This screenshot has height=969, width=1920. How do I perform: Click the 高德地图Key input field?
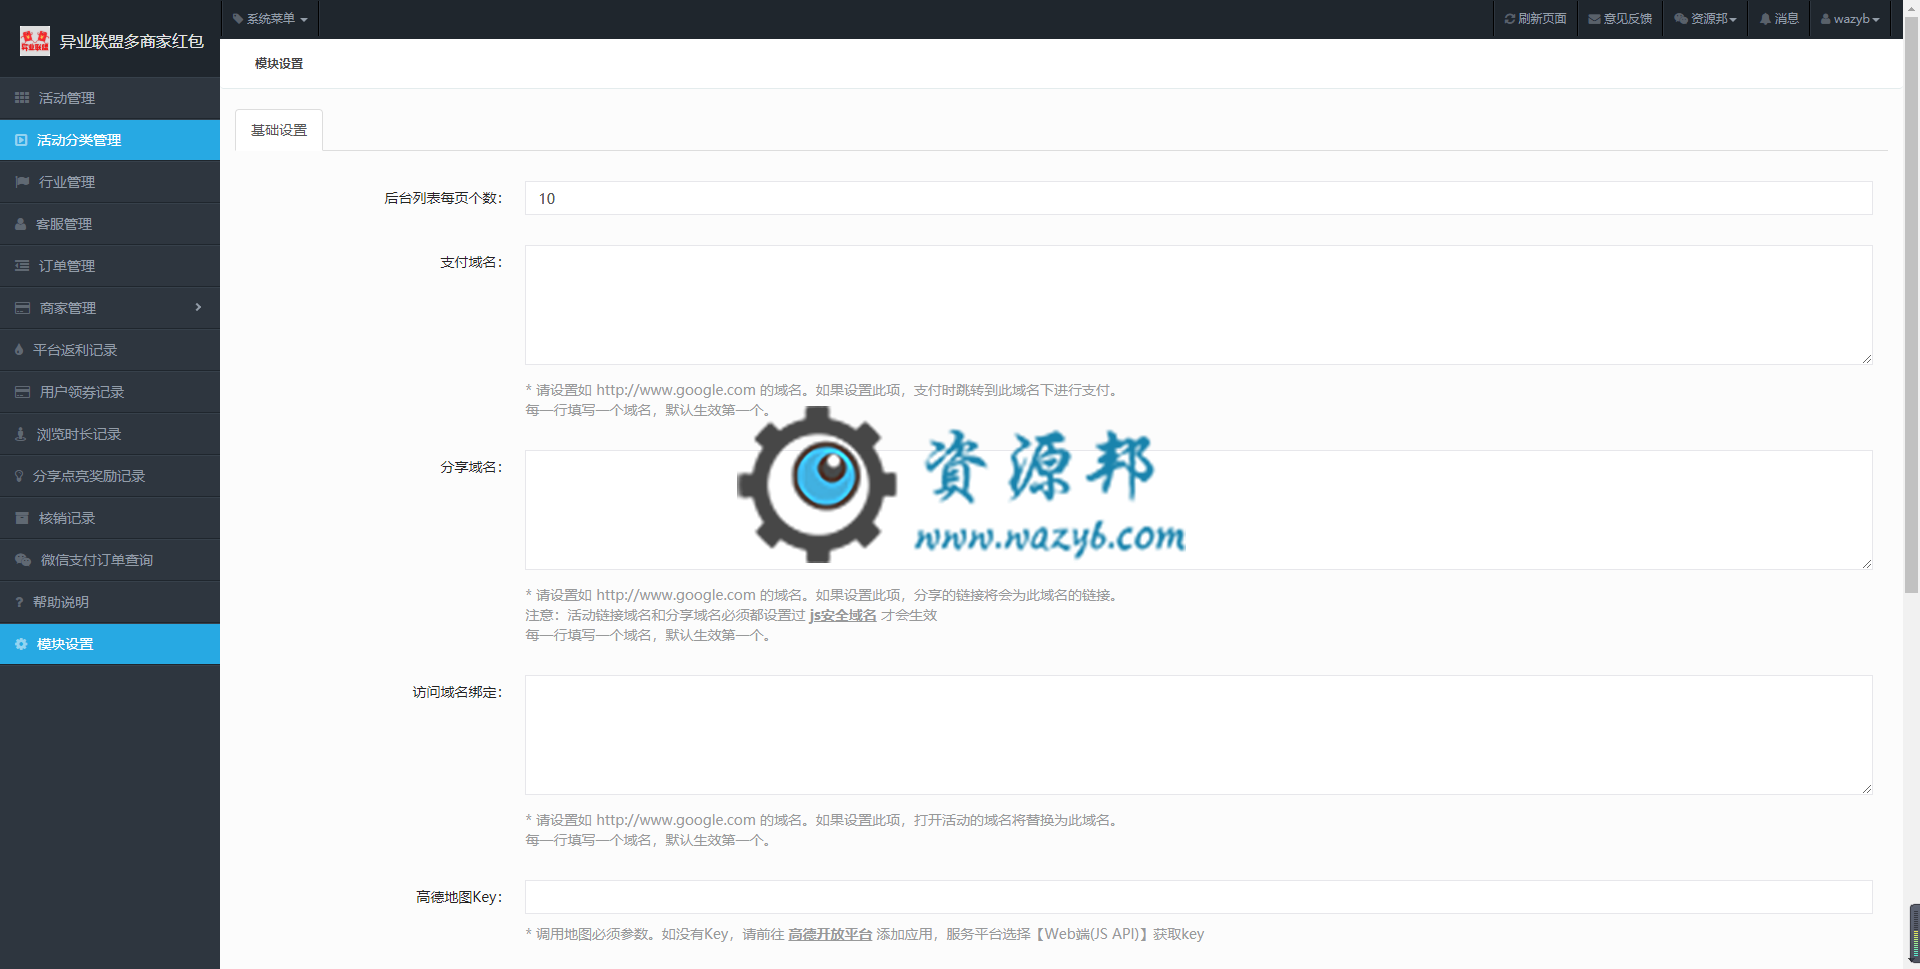pos(1198,897)
